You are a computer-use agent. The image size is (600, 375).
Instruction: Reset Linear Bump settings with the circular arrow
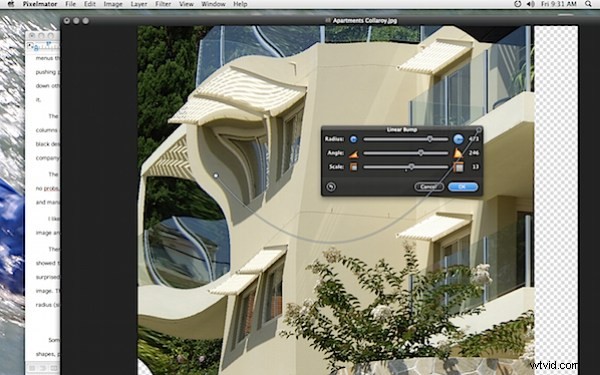[331, 187]
